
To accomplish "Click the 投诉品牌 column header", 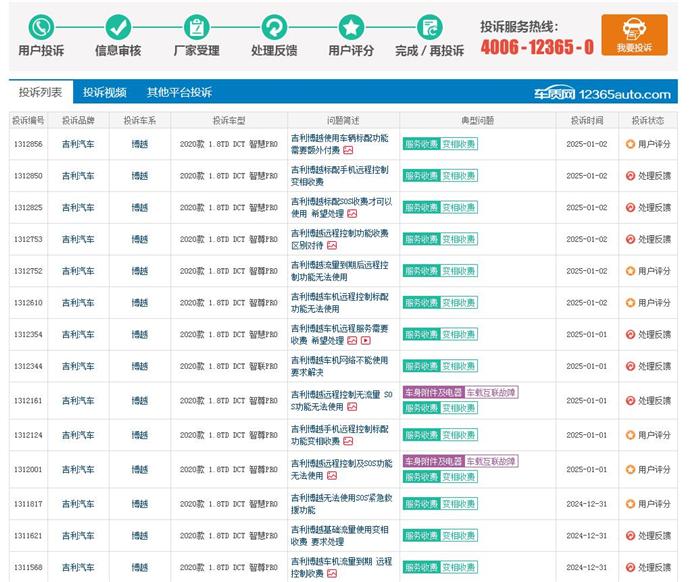I will coord(78,121).
